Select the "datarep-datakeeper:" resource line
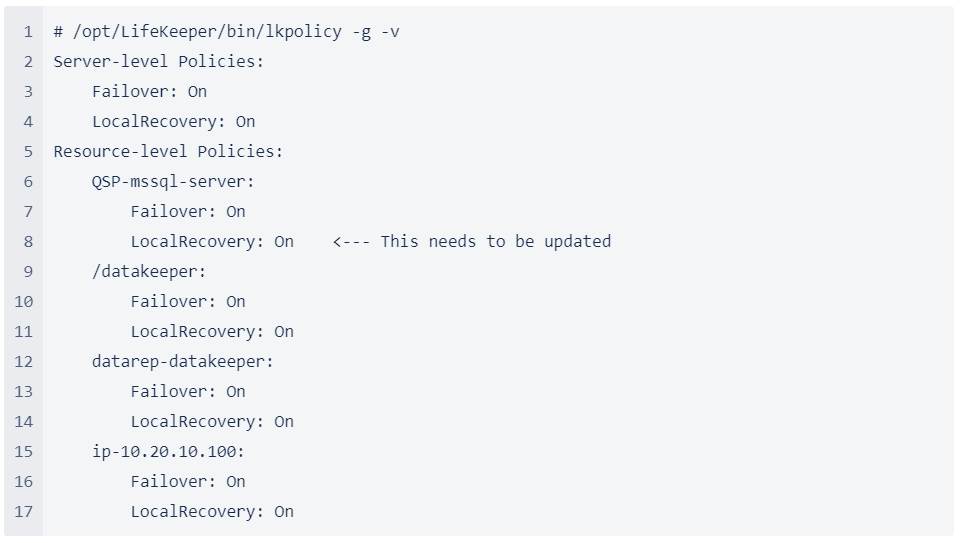 [182, 361]
